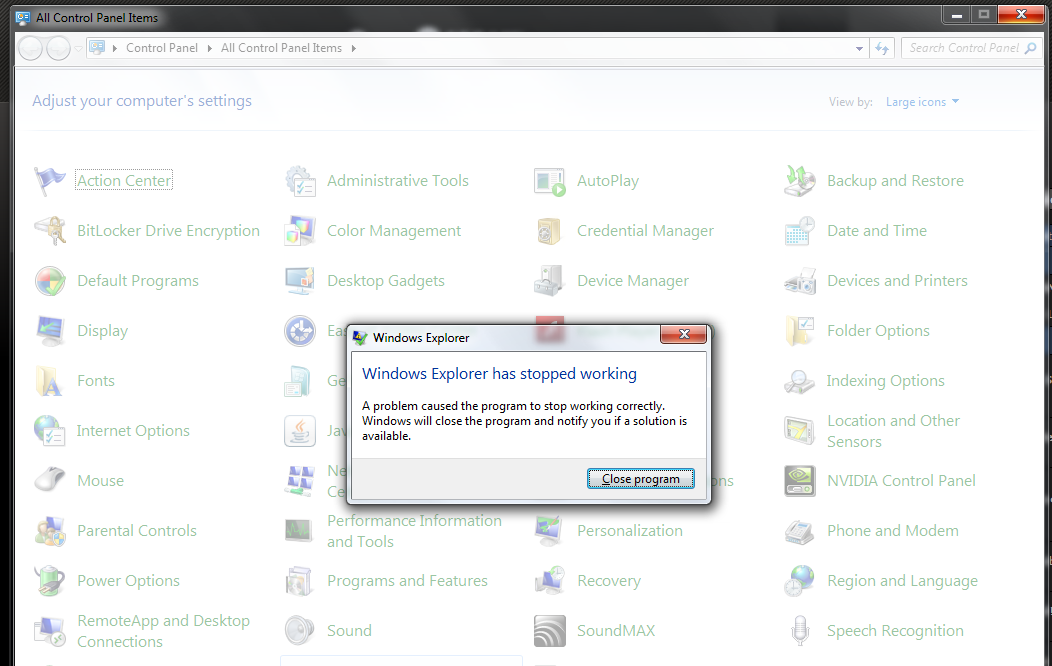Open the Fonts icon

click(x=96, y=381)
